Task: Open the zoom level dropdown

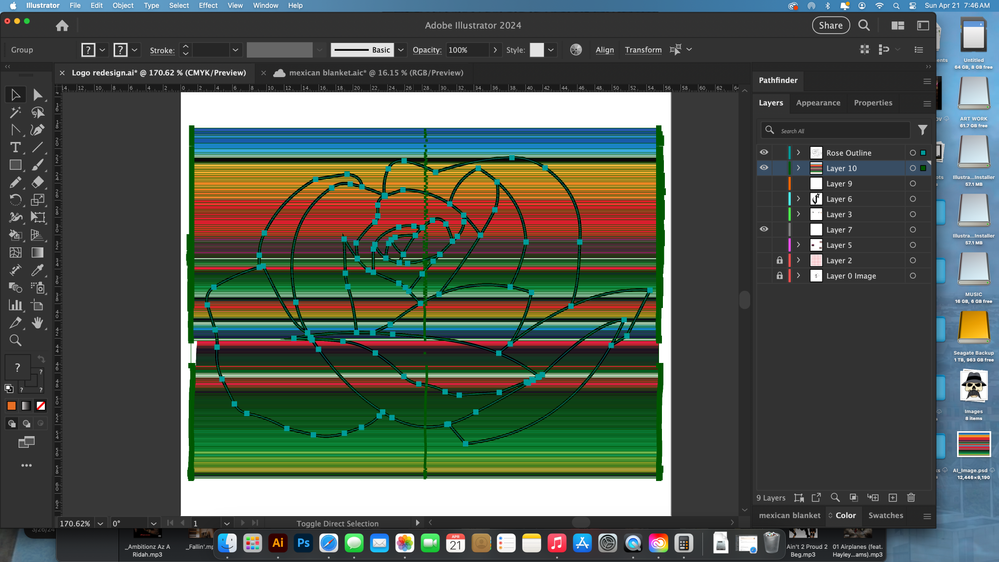Action: (100, 524)
